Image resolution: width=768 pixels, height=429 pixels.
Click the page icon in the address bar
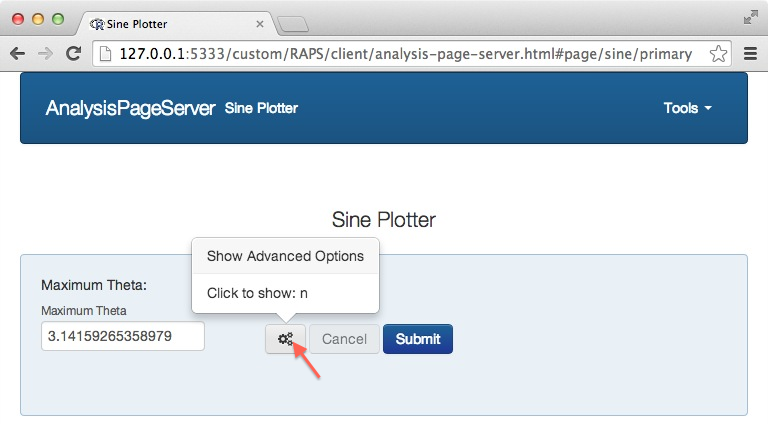[105, 54]
